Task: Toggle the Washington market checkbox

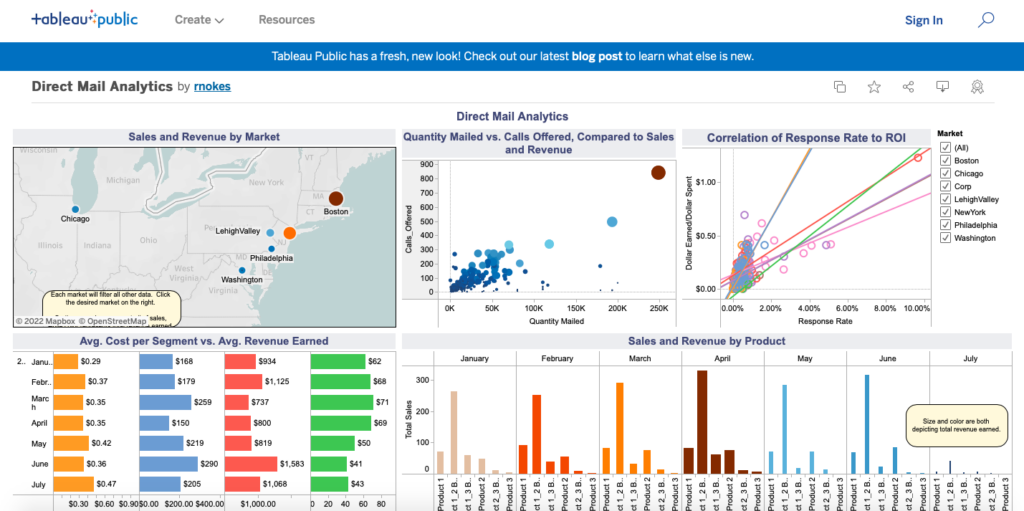Action: click(945, 238)
